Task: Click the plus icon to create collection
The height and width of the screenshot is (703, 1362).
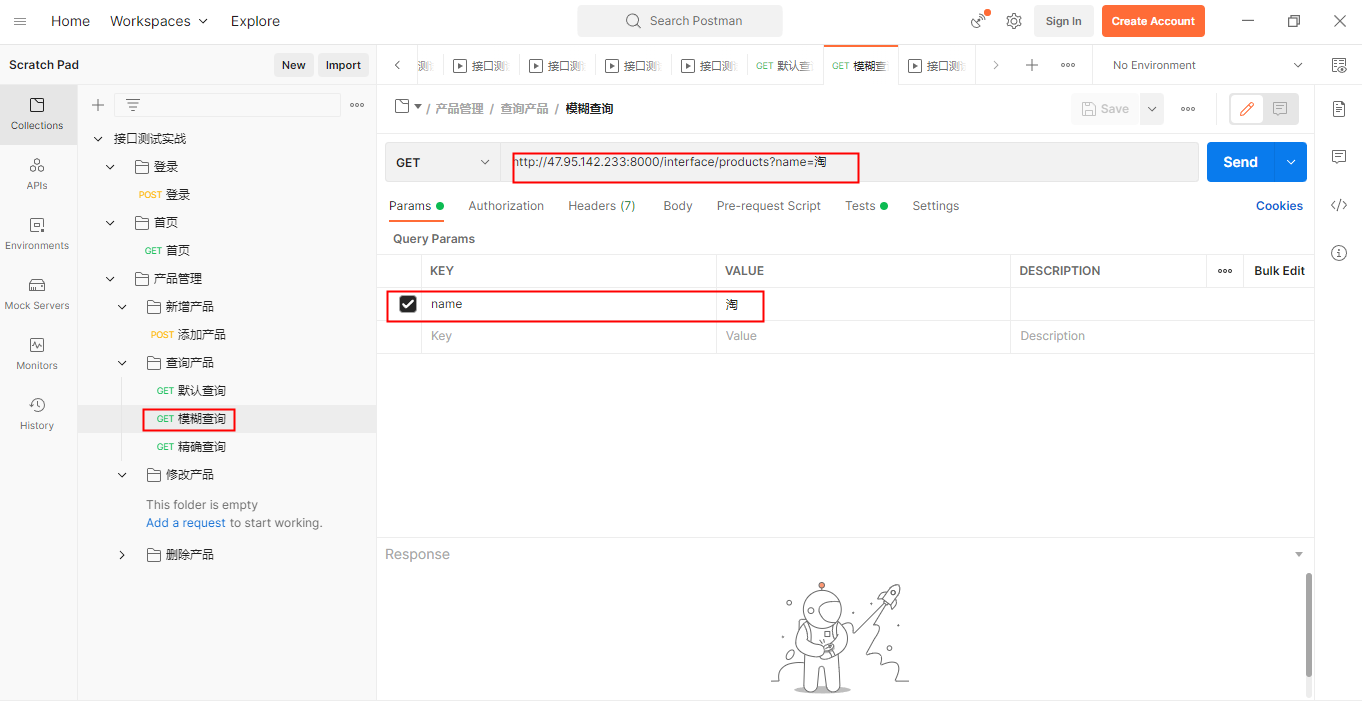Action: [98, 105]
